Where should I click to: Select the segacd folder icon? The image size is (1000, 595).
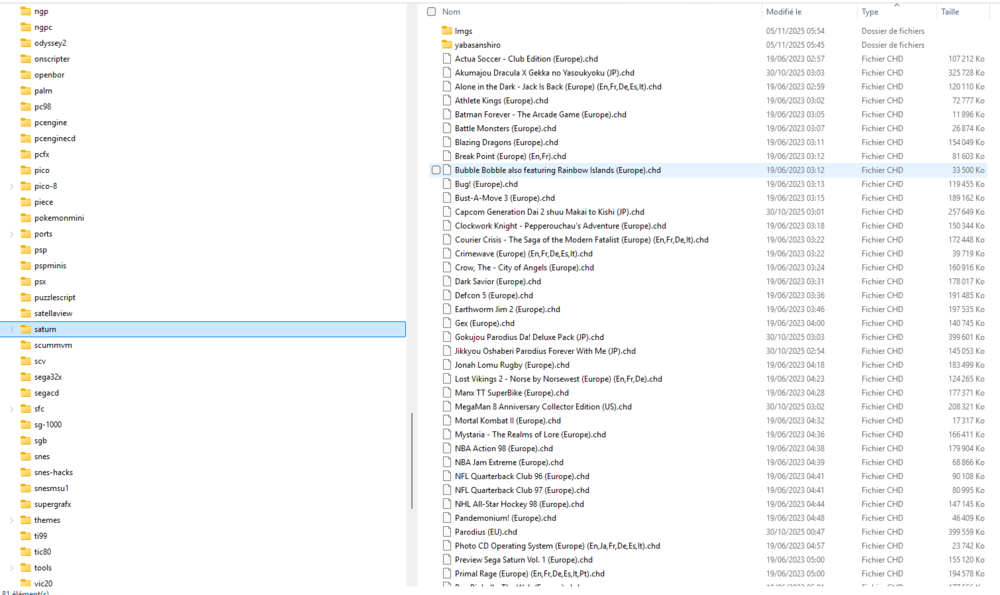pyautogui.click(x=26, y=393)
